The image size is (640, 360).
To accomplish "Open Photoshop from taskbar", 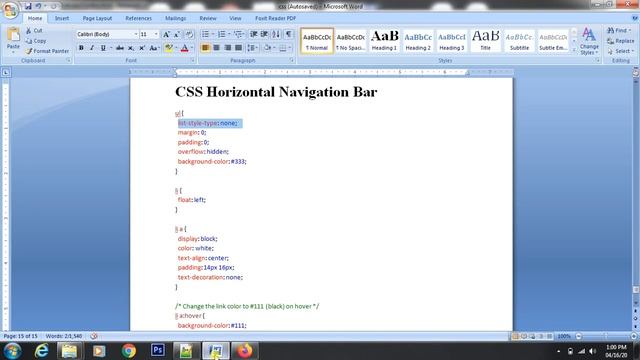I will (158, 350).
